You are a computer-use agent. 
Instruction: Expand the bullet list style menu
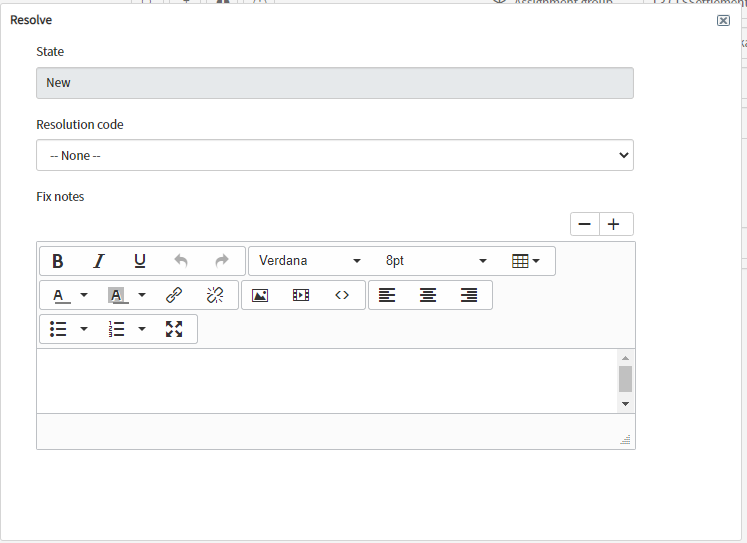[x=84, y=329]
